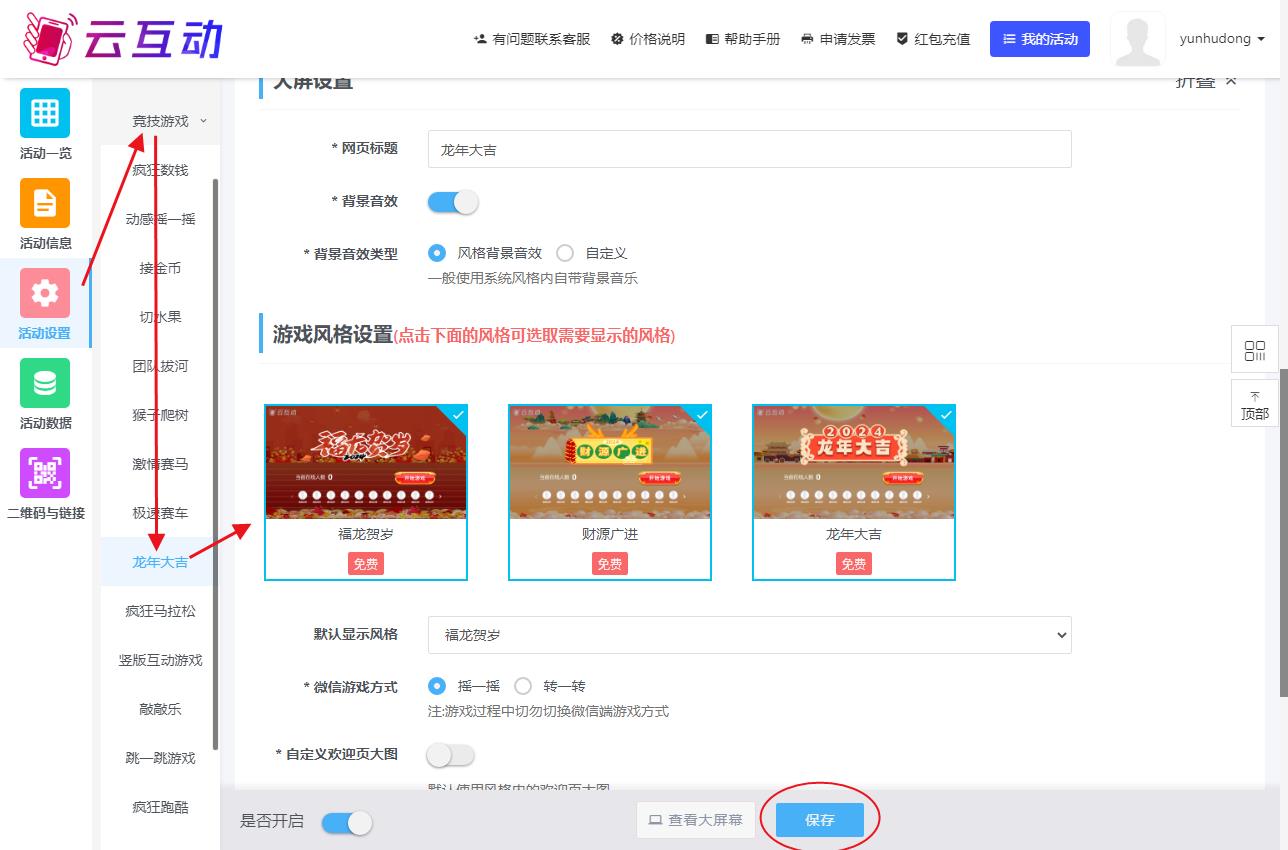Click 免费 tag under 财源广进
Image resolution: width=1288 pixels, height=850 pixels.
point(610,564)
